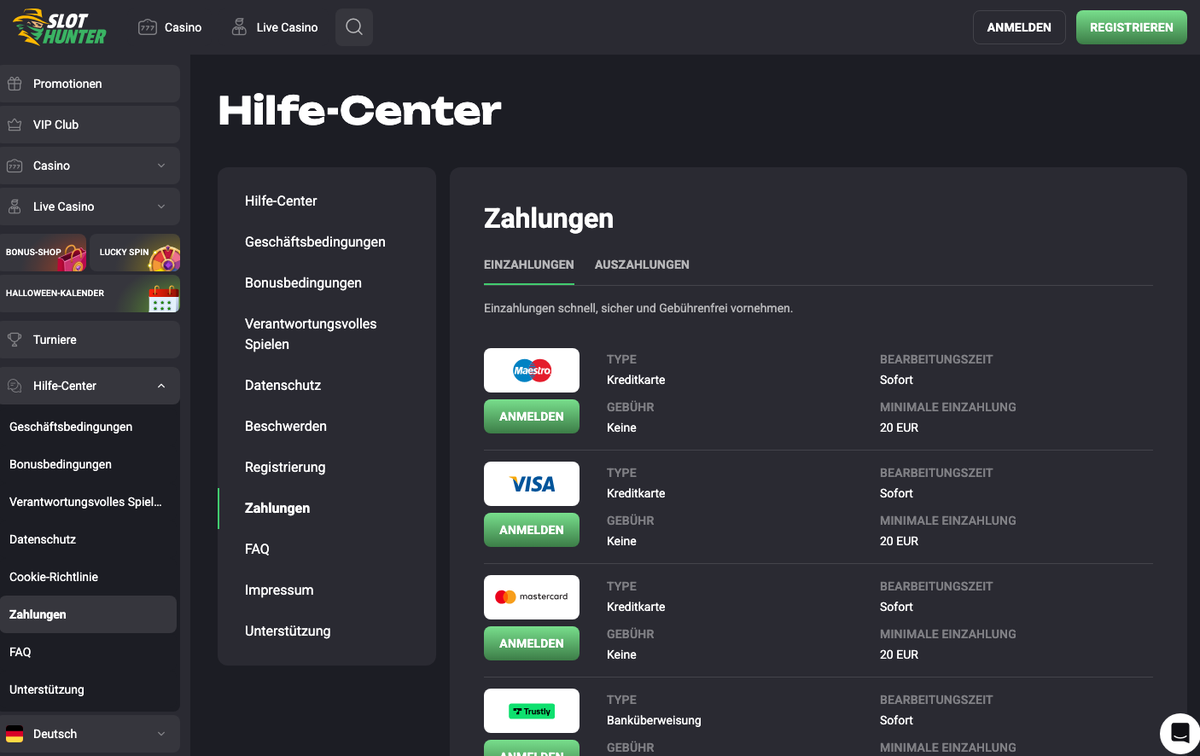
Task: Click the Zahlungen page heading
Action: pyautogui.click(x=549, y=218)
